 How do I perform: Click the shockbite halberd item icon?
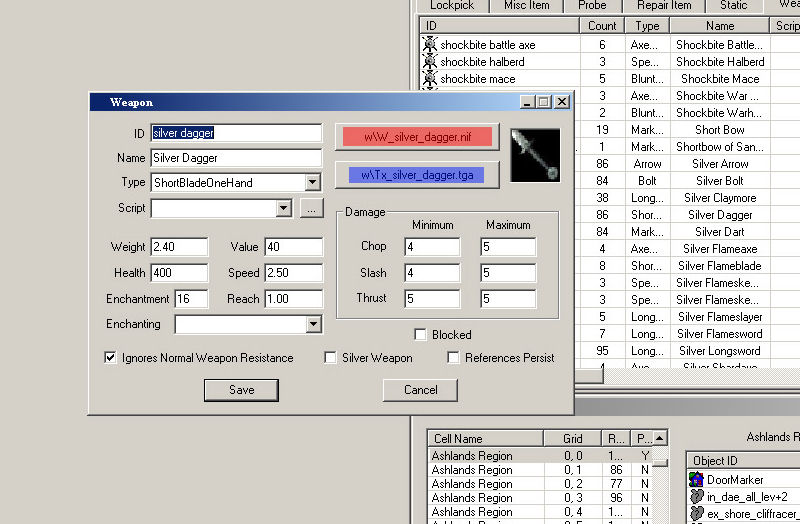pos(430,62)
